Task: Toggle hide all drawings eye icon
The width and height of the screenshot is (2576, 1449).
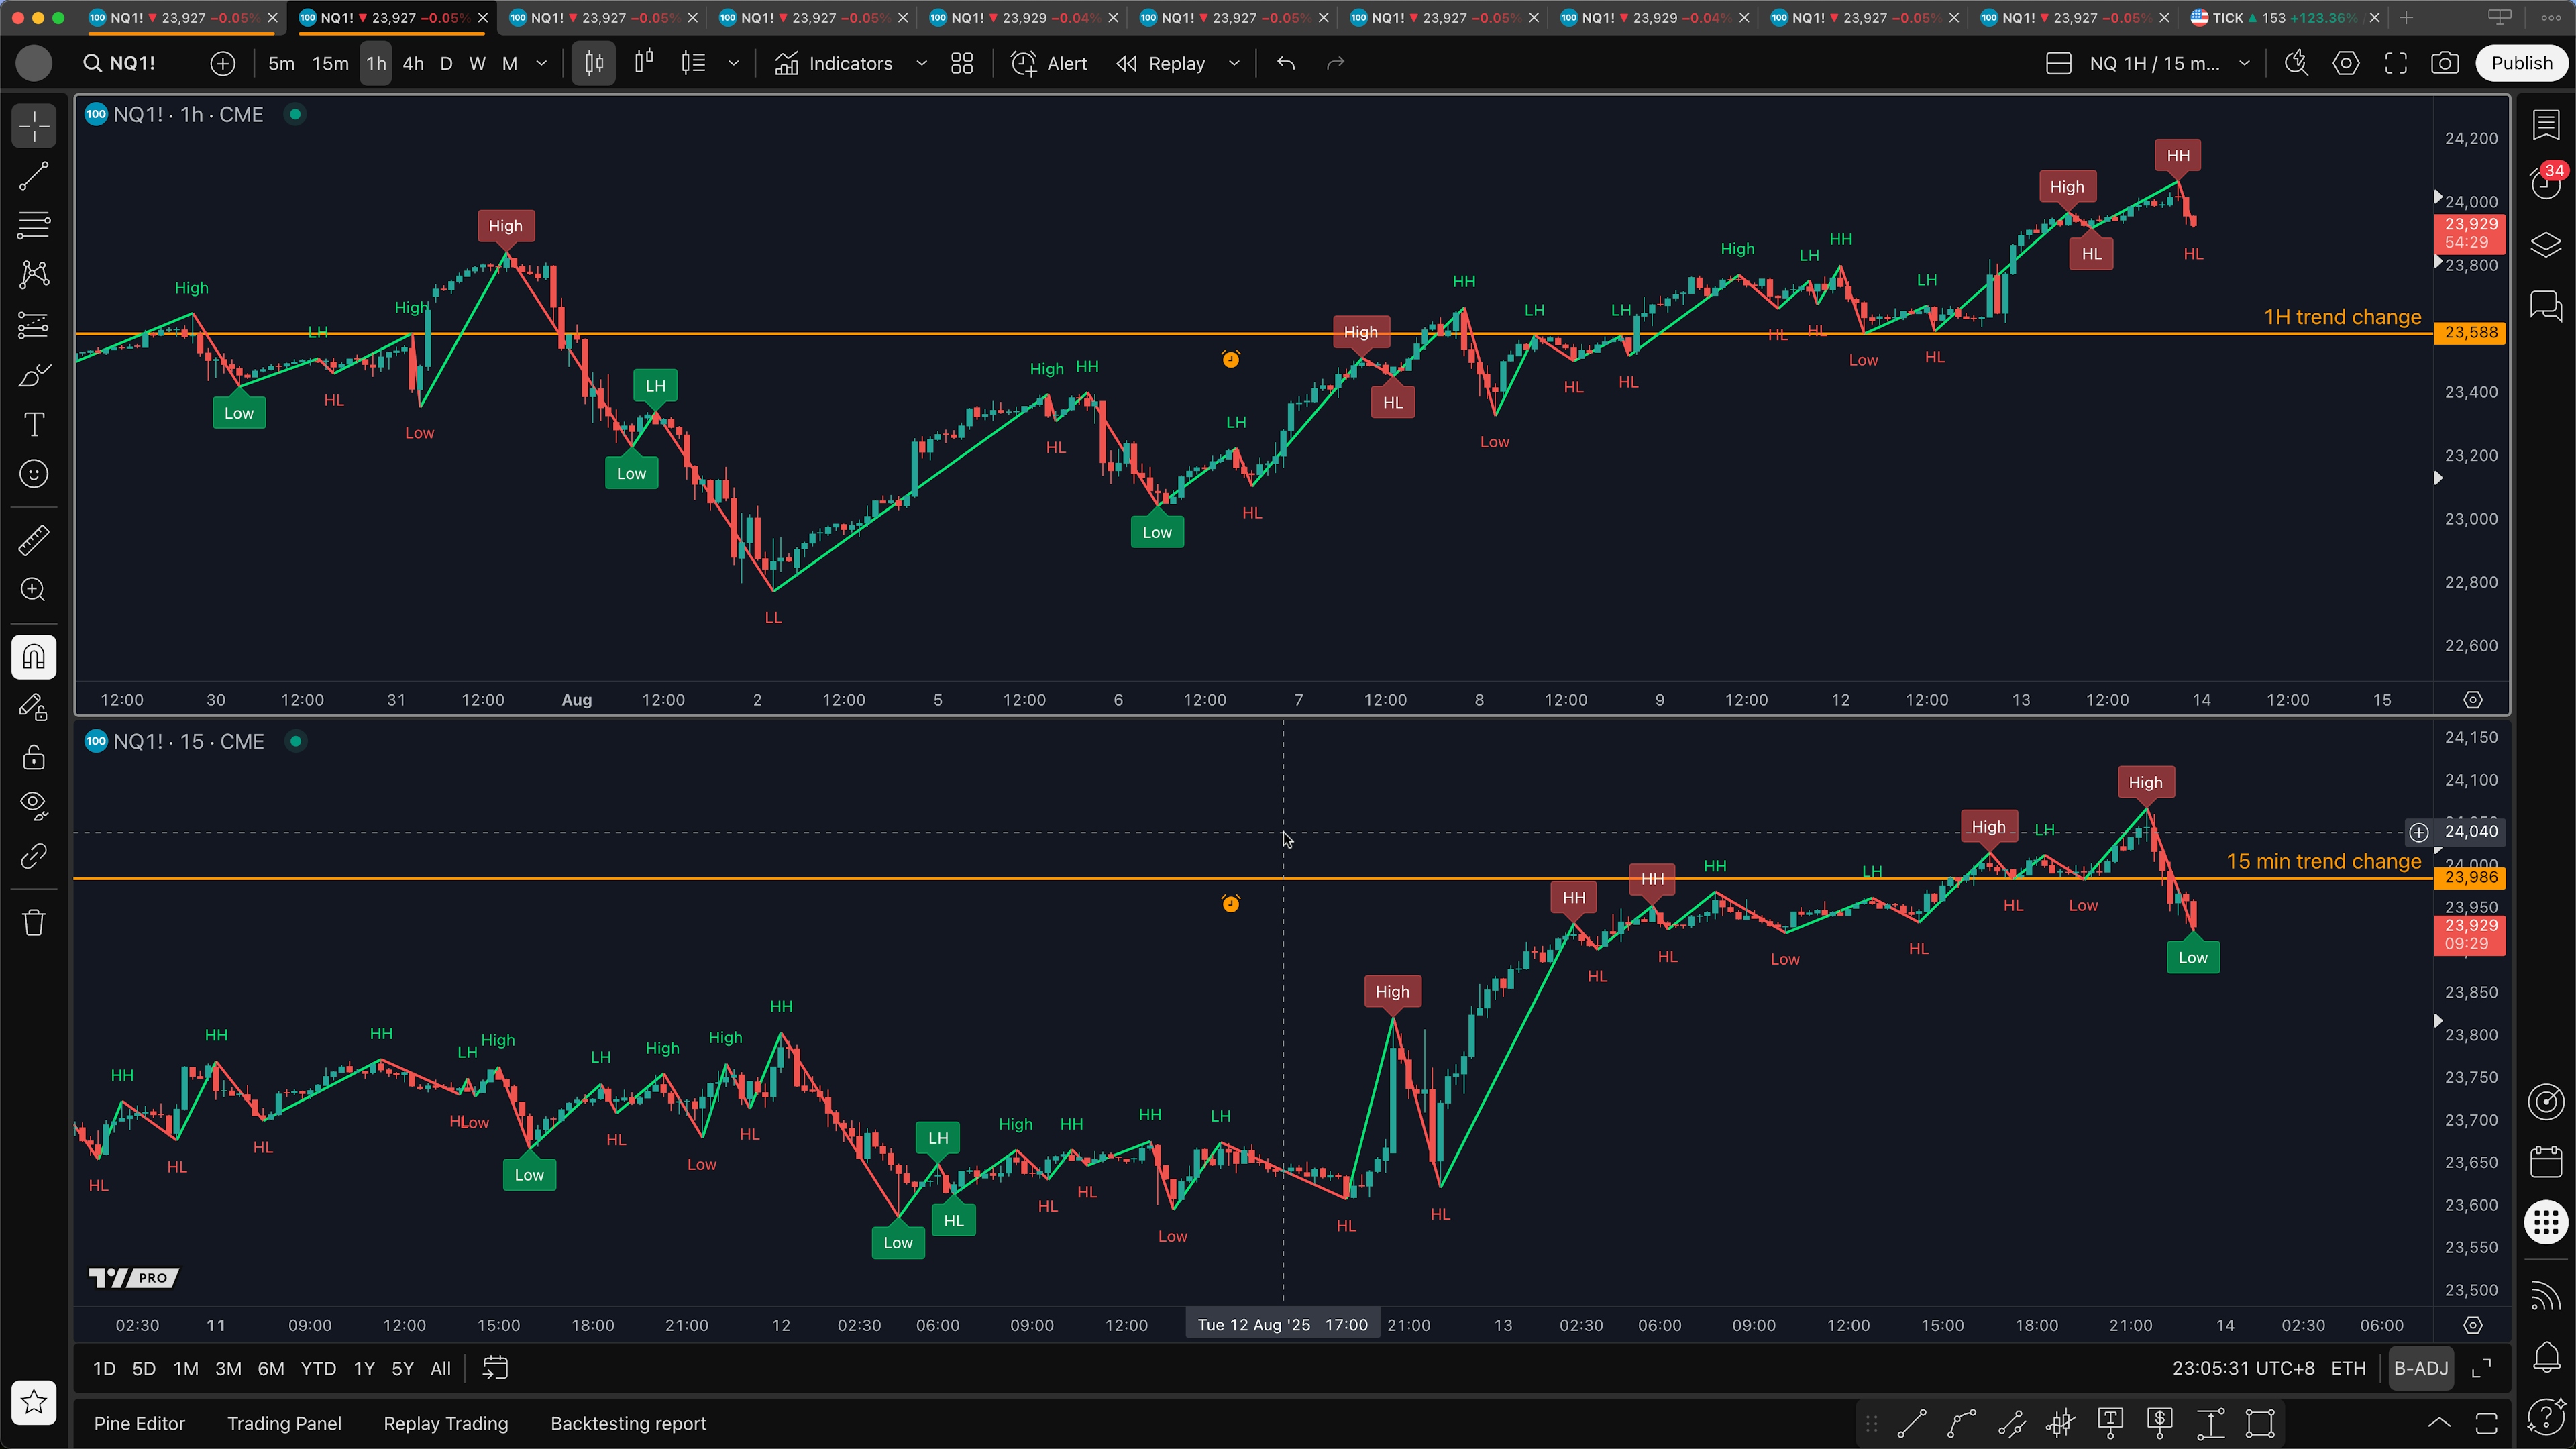Action: coord(34,806)
